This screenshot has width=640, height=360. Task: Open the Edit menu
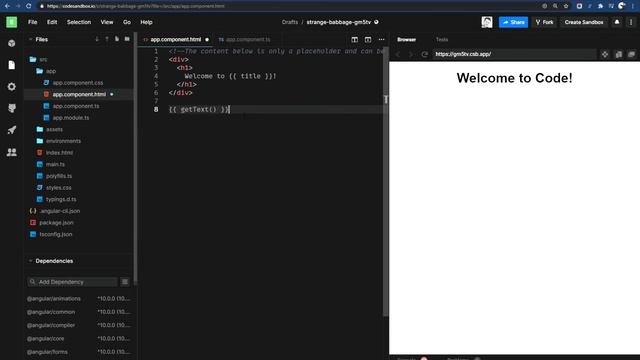pos(52,22)
